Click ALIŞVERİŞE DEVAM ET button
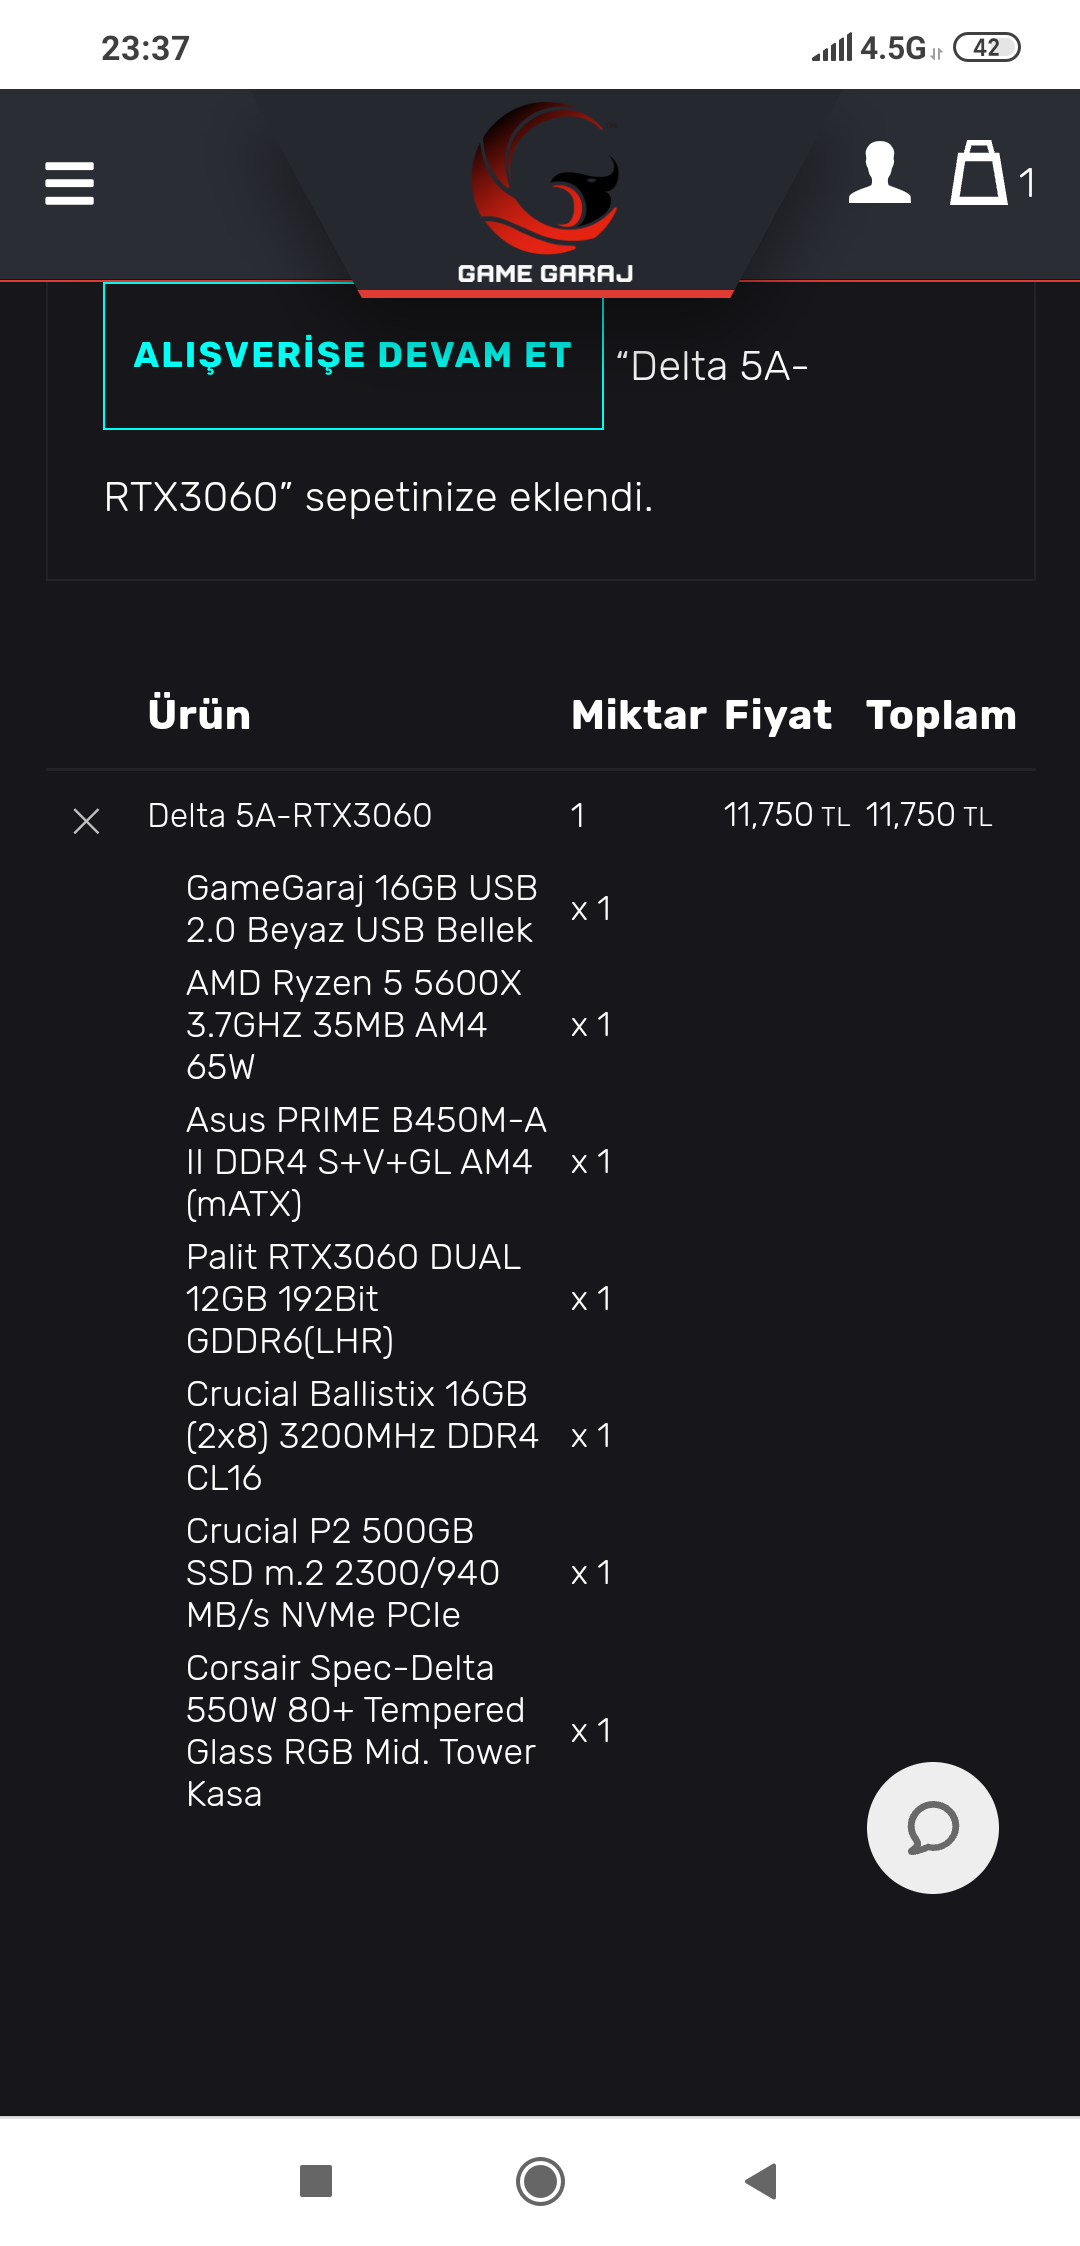The width and height of the screenshot is (1080, 2246). click(x=353, y=356)
